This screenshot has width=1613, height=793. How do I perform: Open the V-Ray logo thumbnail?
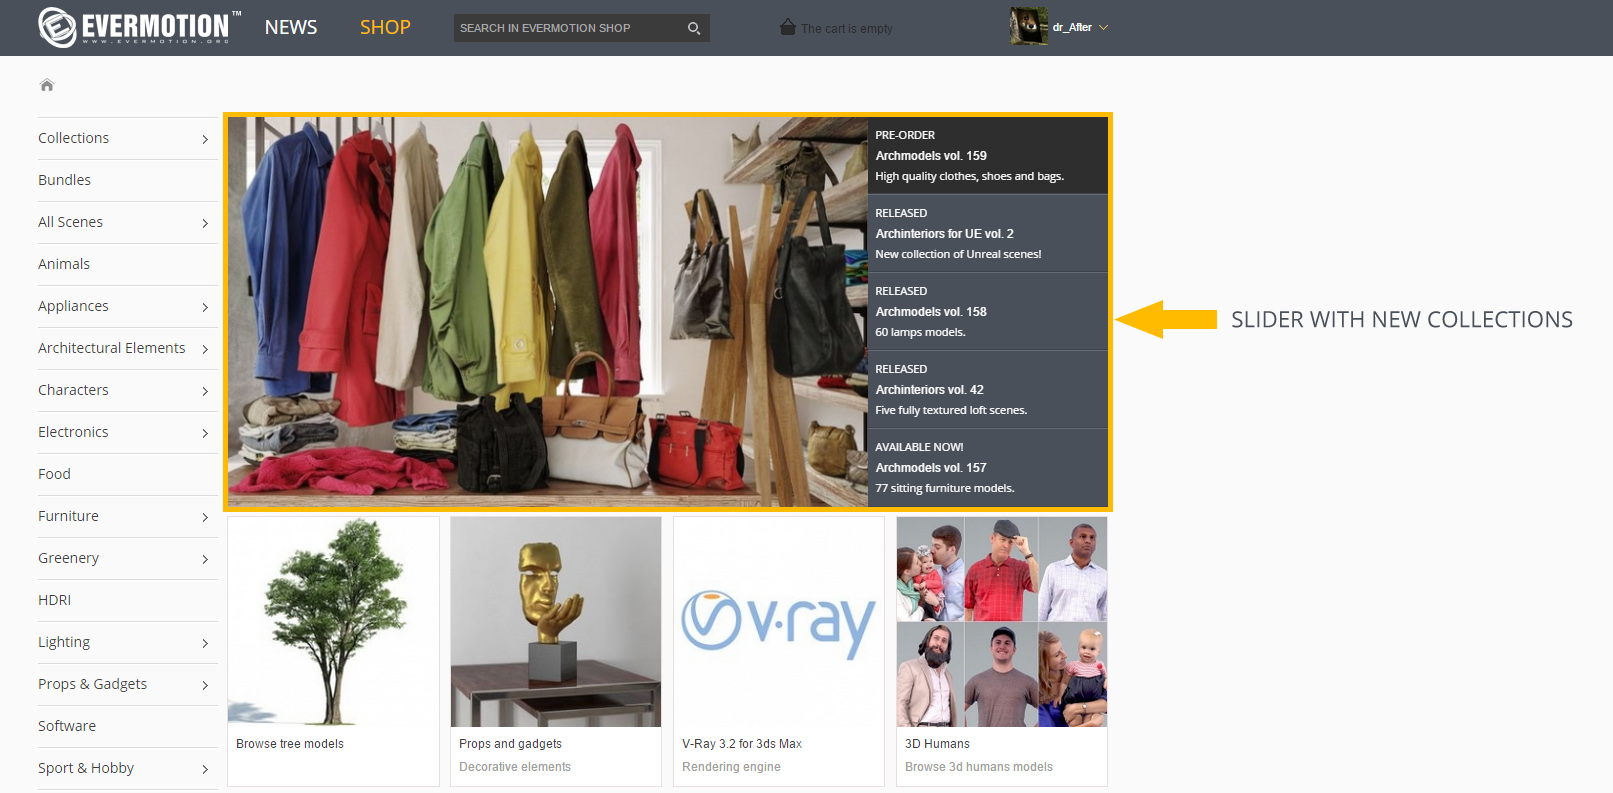click(779, 622)
